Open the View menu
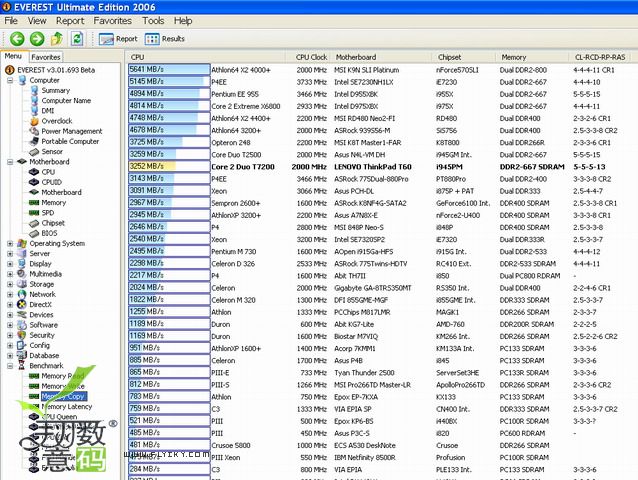This screenshot has width=638, height=480. [x=37, y=21]
